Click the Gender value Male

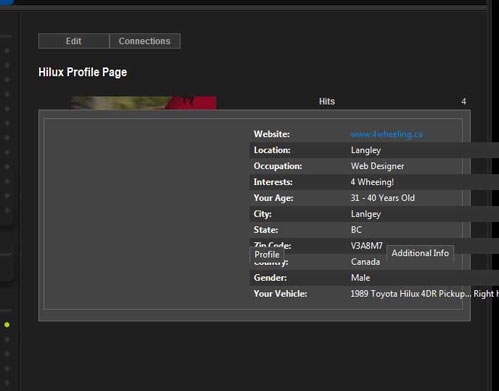tap(360, 278)
